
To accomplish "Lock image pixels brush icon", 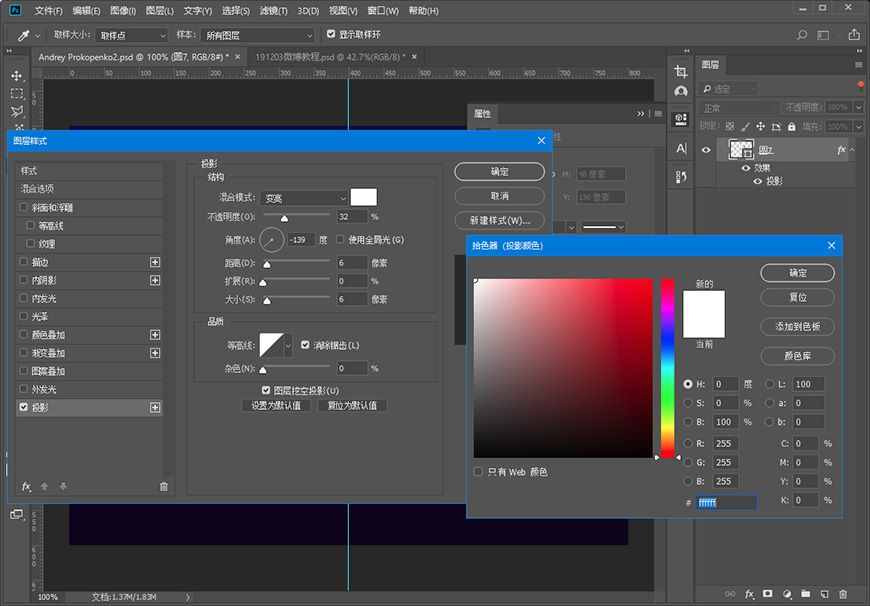I will [746, 127].
